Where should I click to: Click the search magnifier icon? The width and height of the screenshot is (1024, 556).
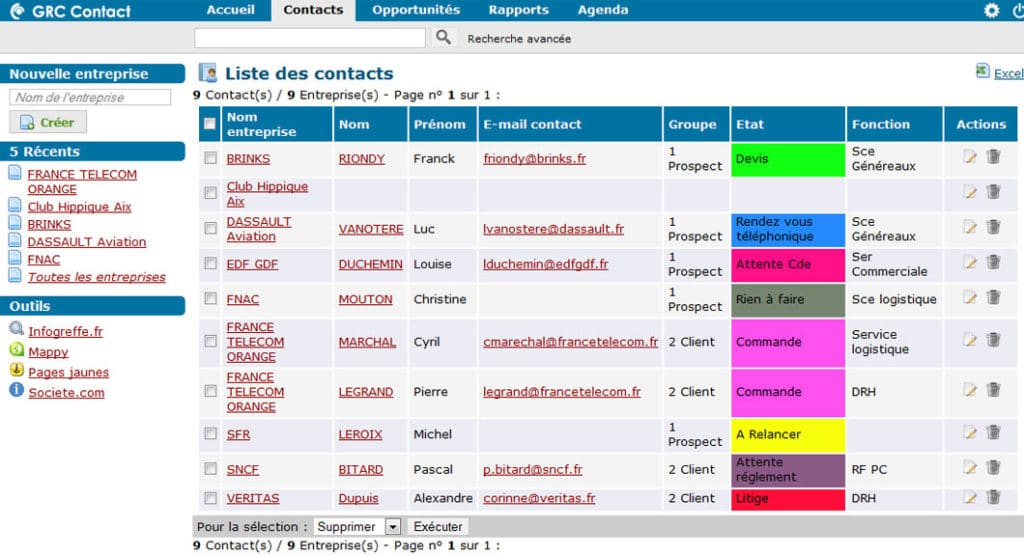pyautogui.click(x=443, y=37)
